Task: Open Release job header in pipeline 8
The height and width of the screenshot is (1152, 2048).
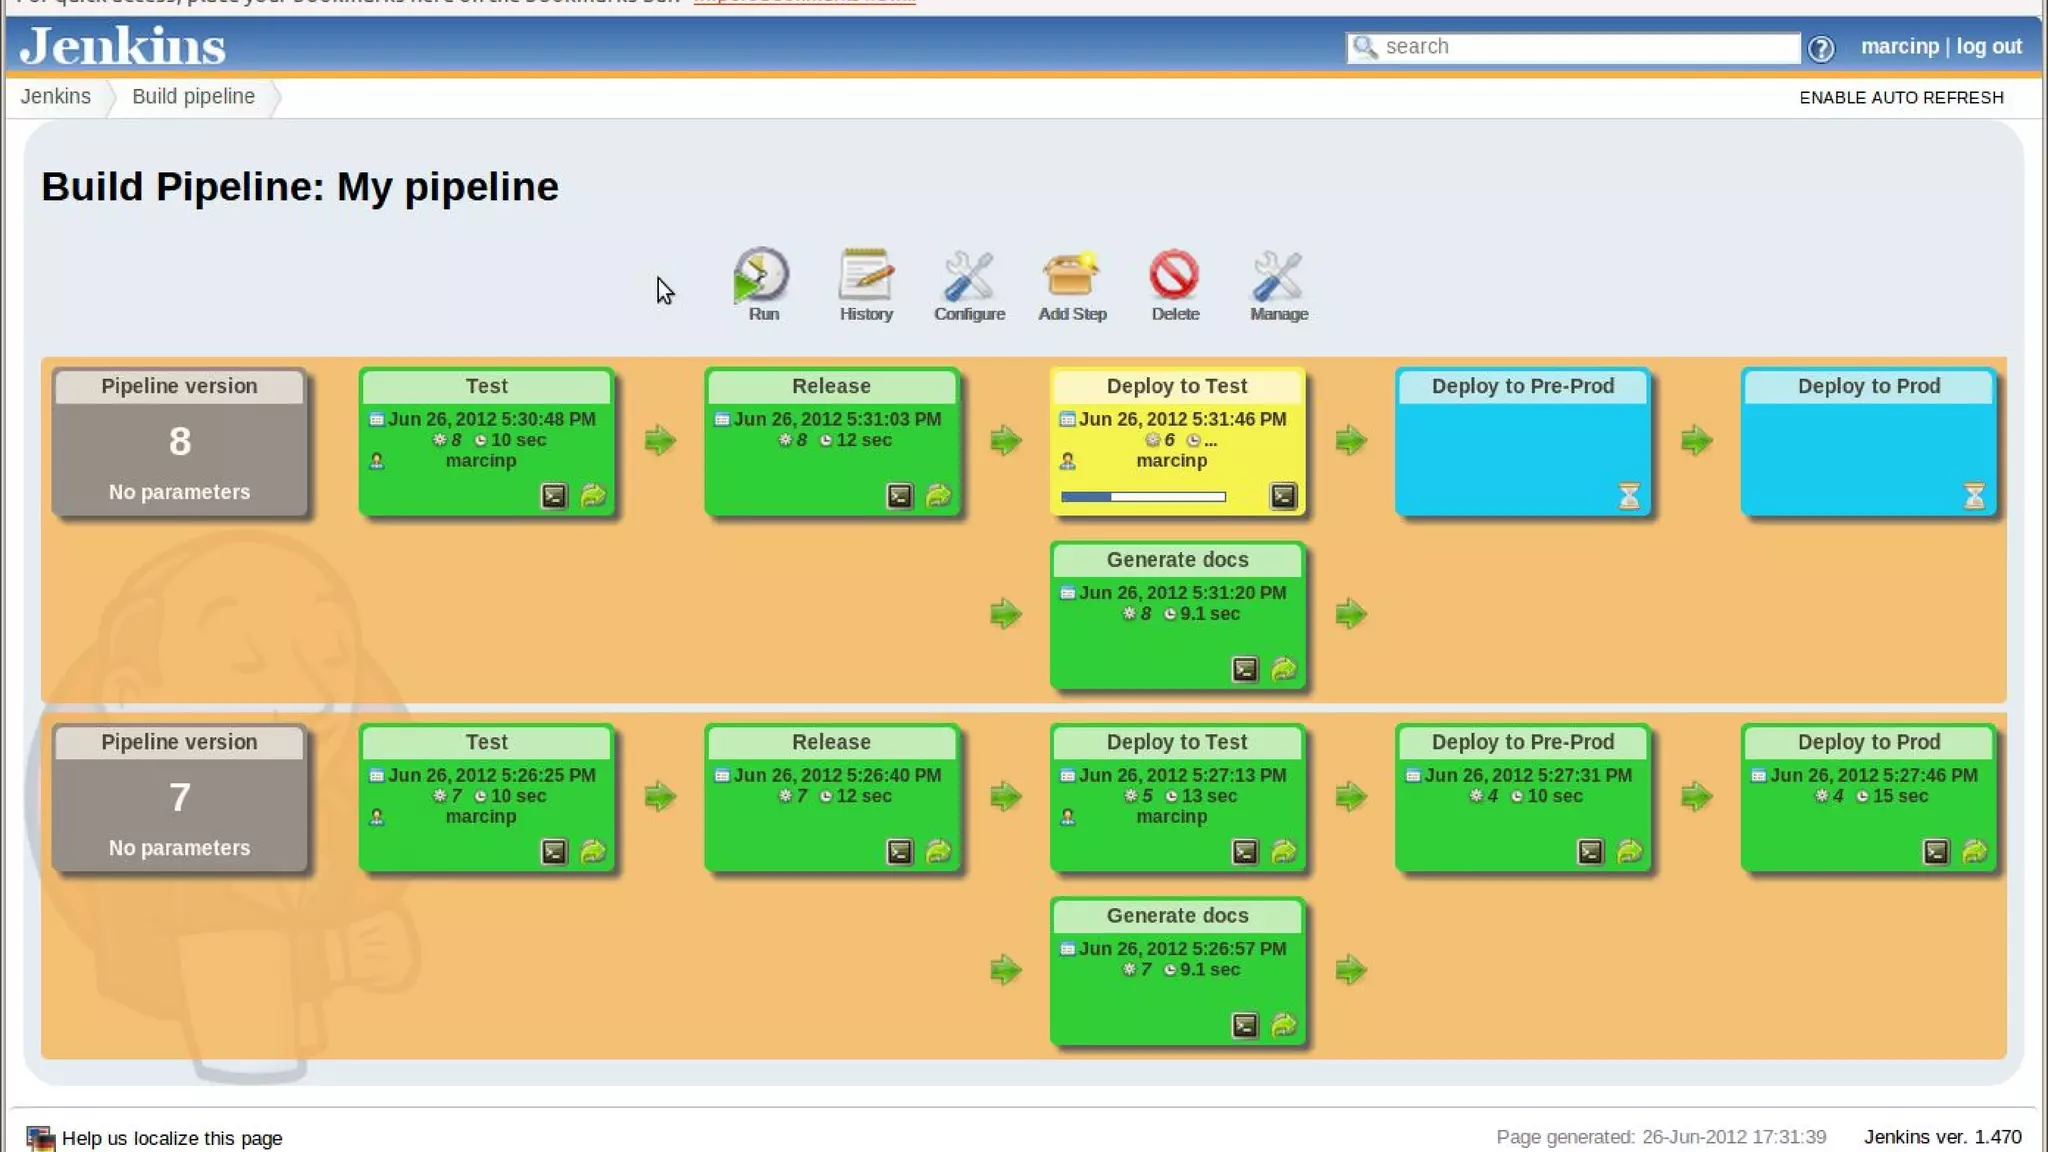Action: click(831, 386)
